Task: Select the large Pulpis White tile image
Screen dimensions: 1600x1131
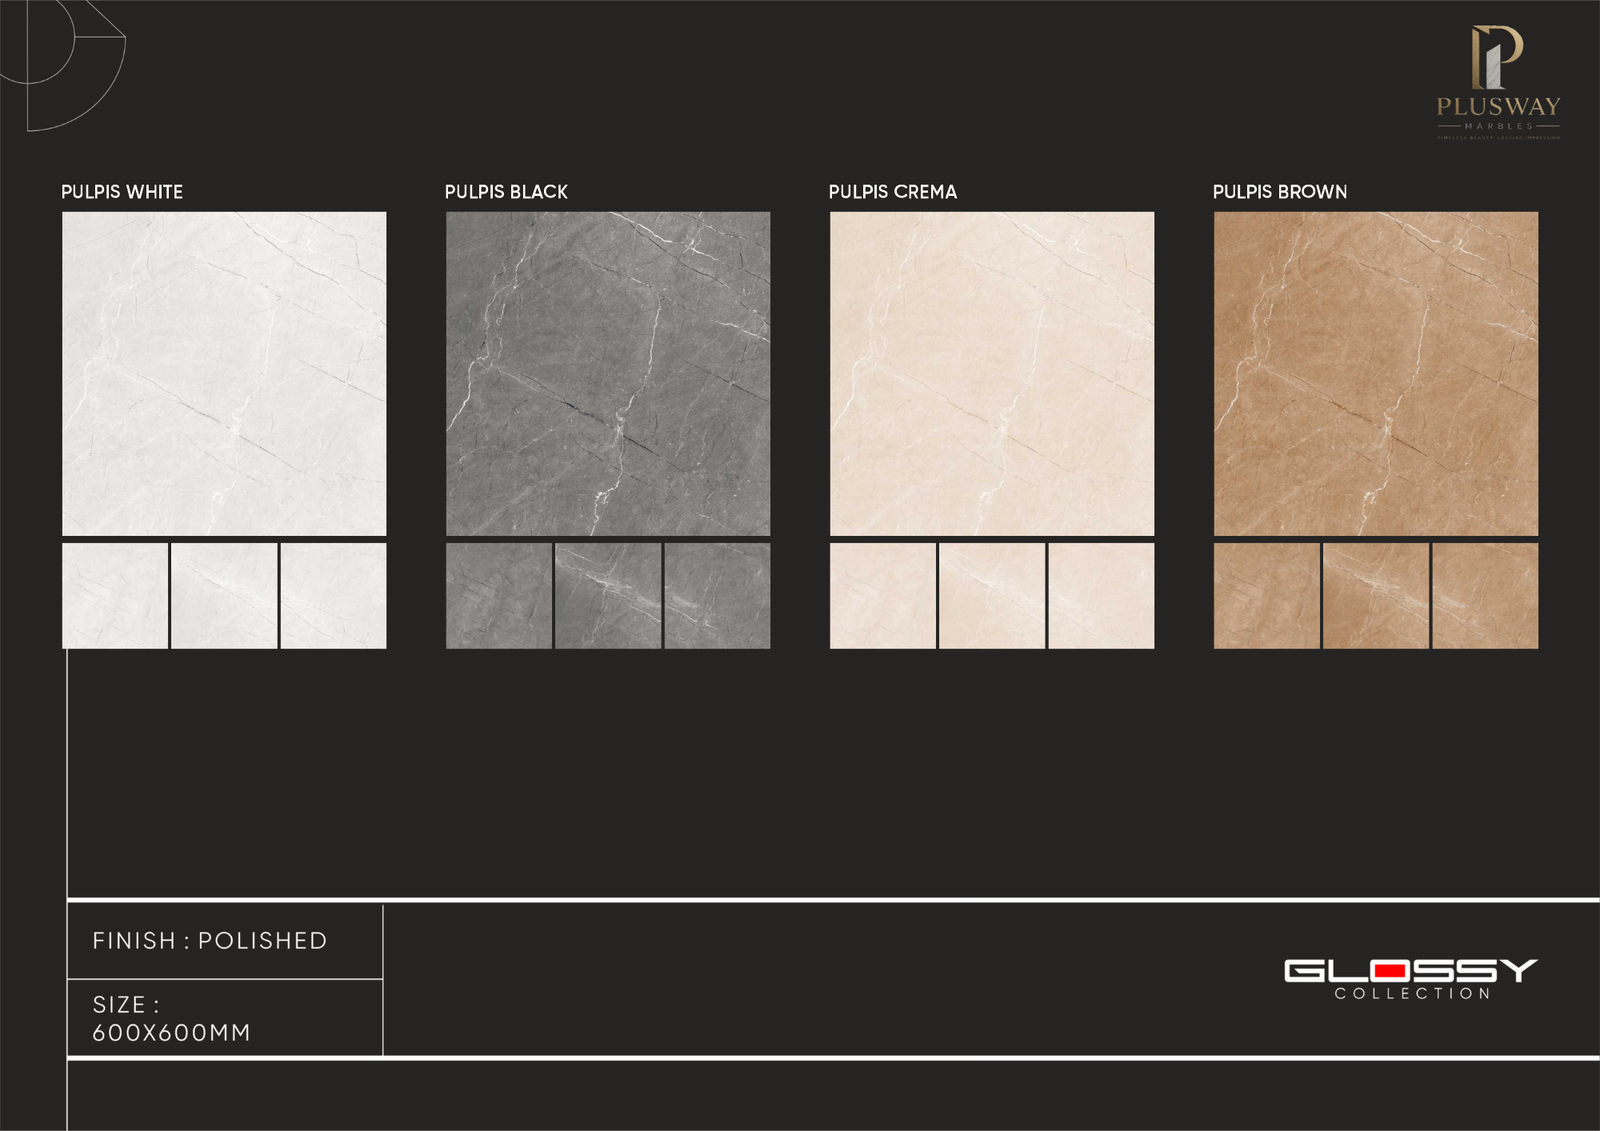Action: [x=224, y=374]
